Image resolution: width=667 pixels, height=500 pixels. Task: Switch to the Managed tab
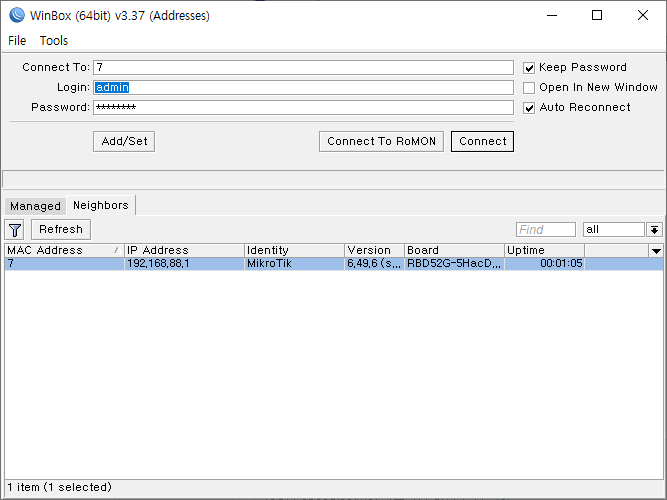coord(35,206)
